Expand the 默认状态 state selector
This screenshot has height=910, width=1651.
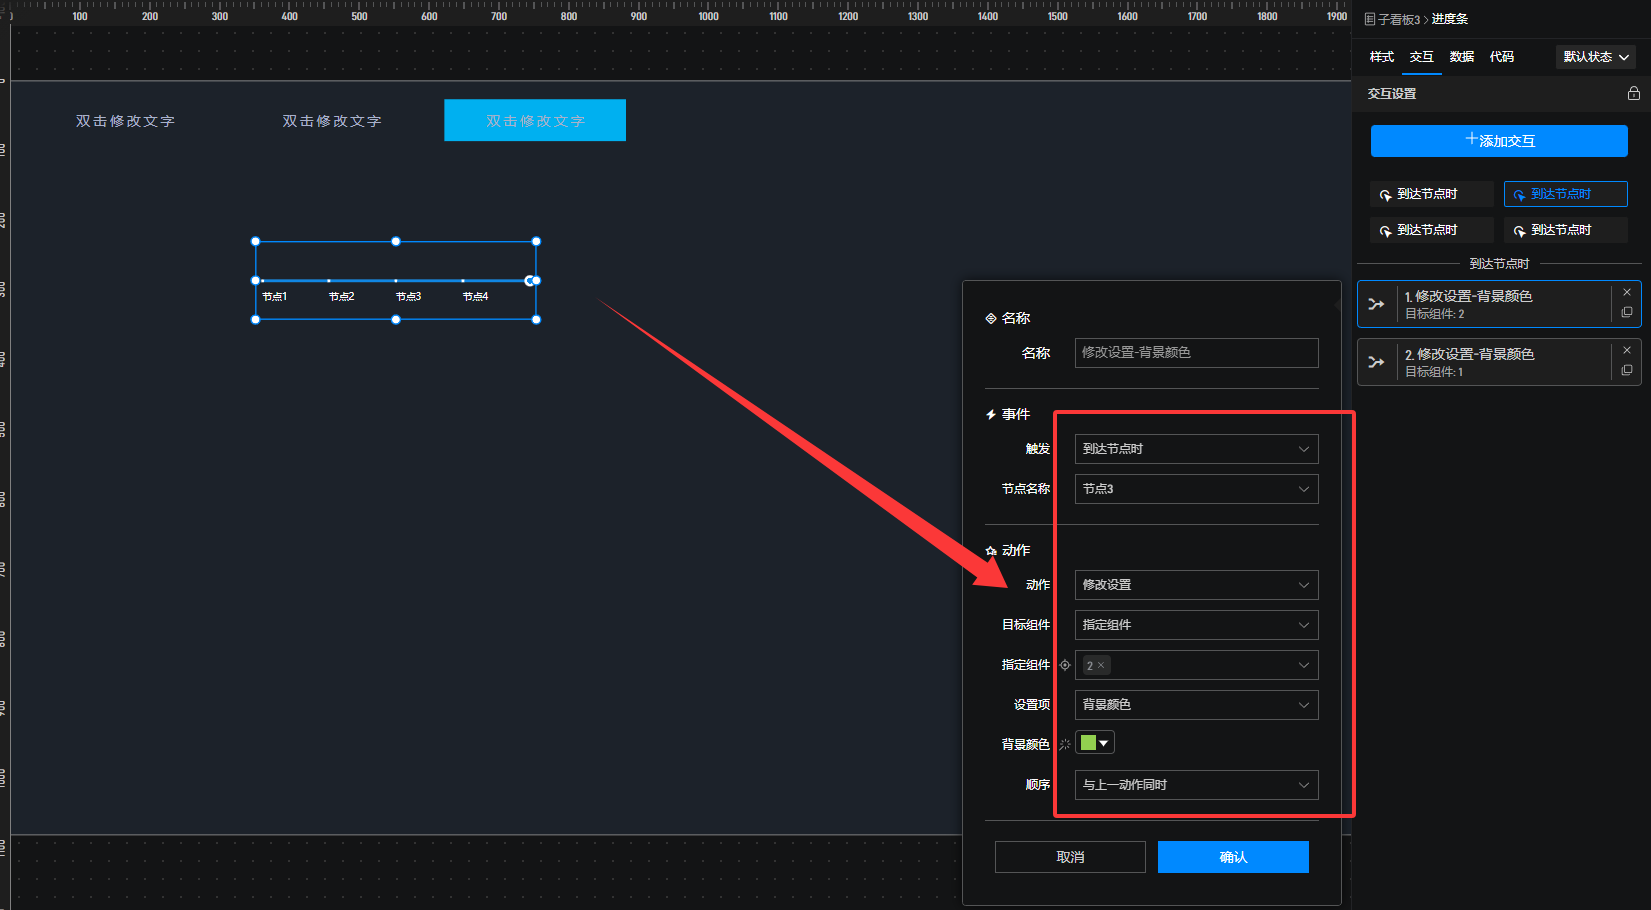tap(1595, 57)
